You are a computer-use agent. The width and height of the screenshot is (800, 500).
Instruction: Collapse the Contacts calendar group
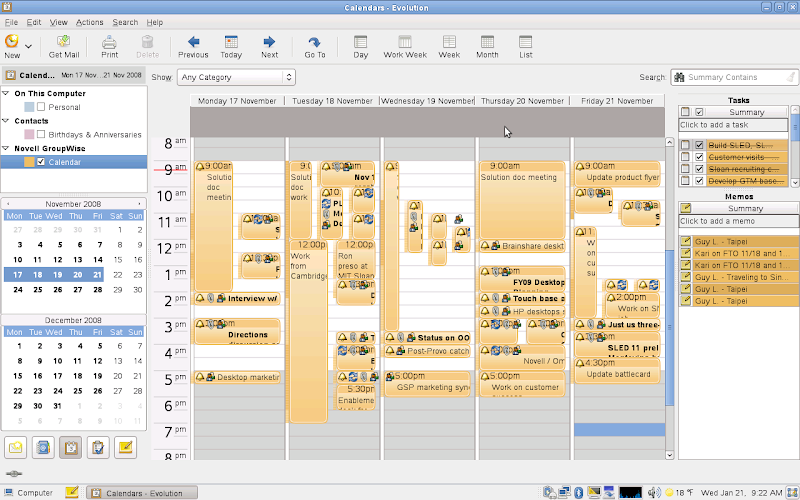(x=6, y=121)
